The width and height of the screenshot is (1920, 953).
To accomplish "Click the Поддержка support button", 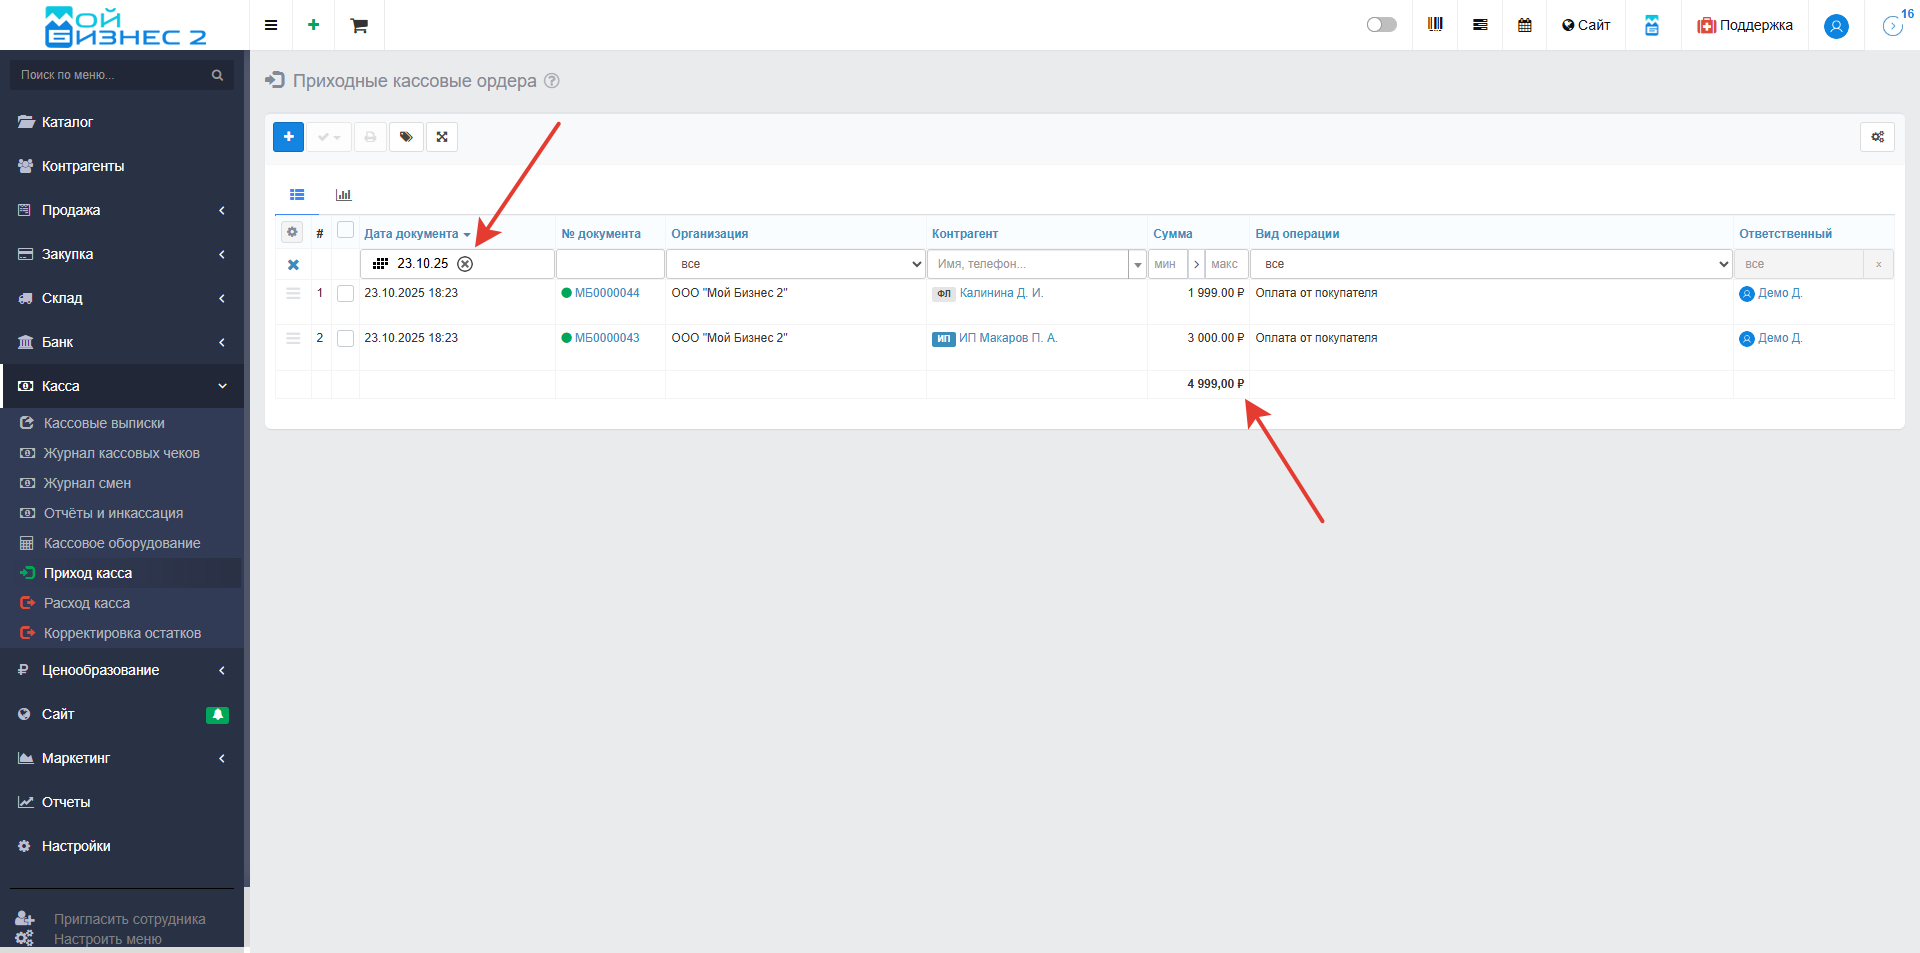I will 1745,25.
